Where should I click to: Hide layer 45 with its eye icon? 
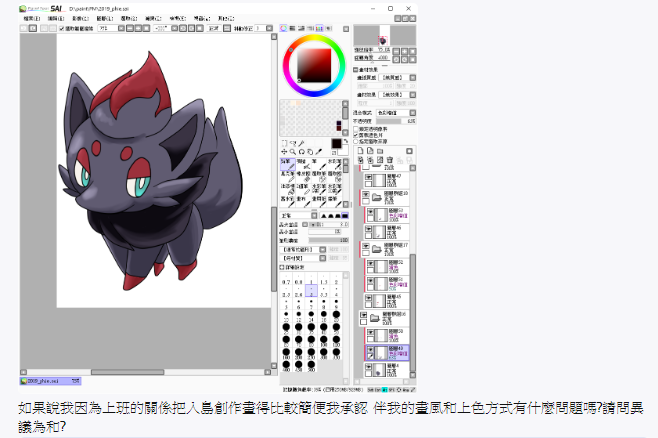coord(368,298)
